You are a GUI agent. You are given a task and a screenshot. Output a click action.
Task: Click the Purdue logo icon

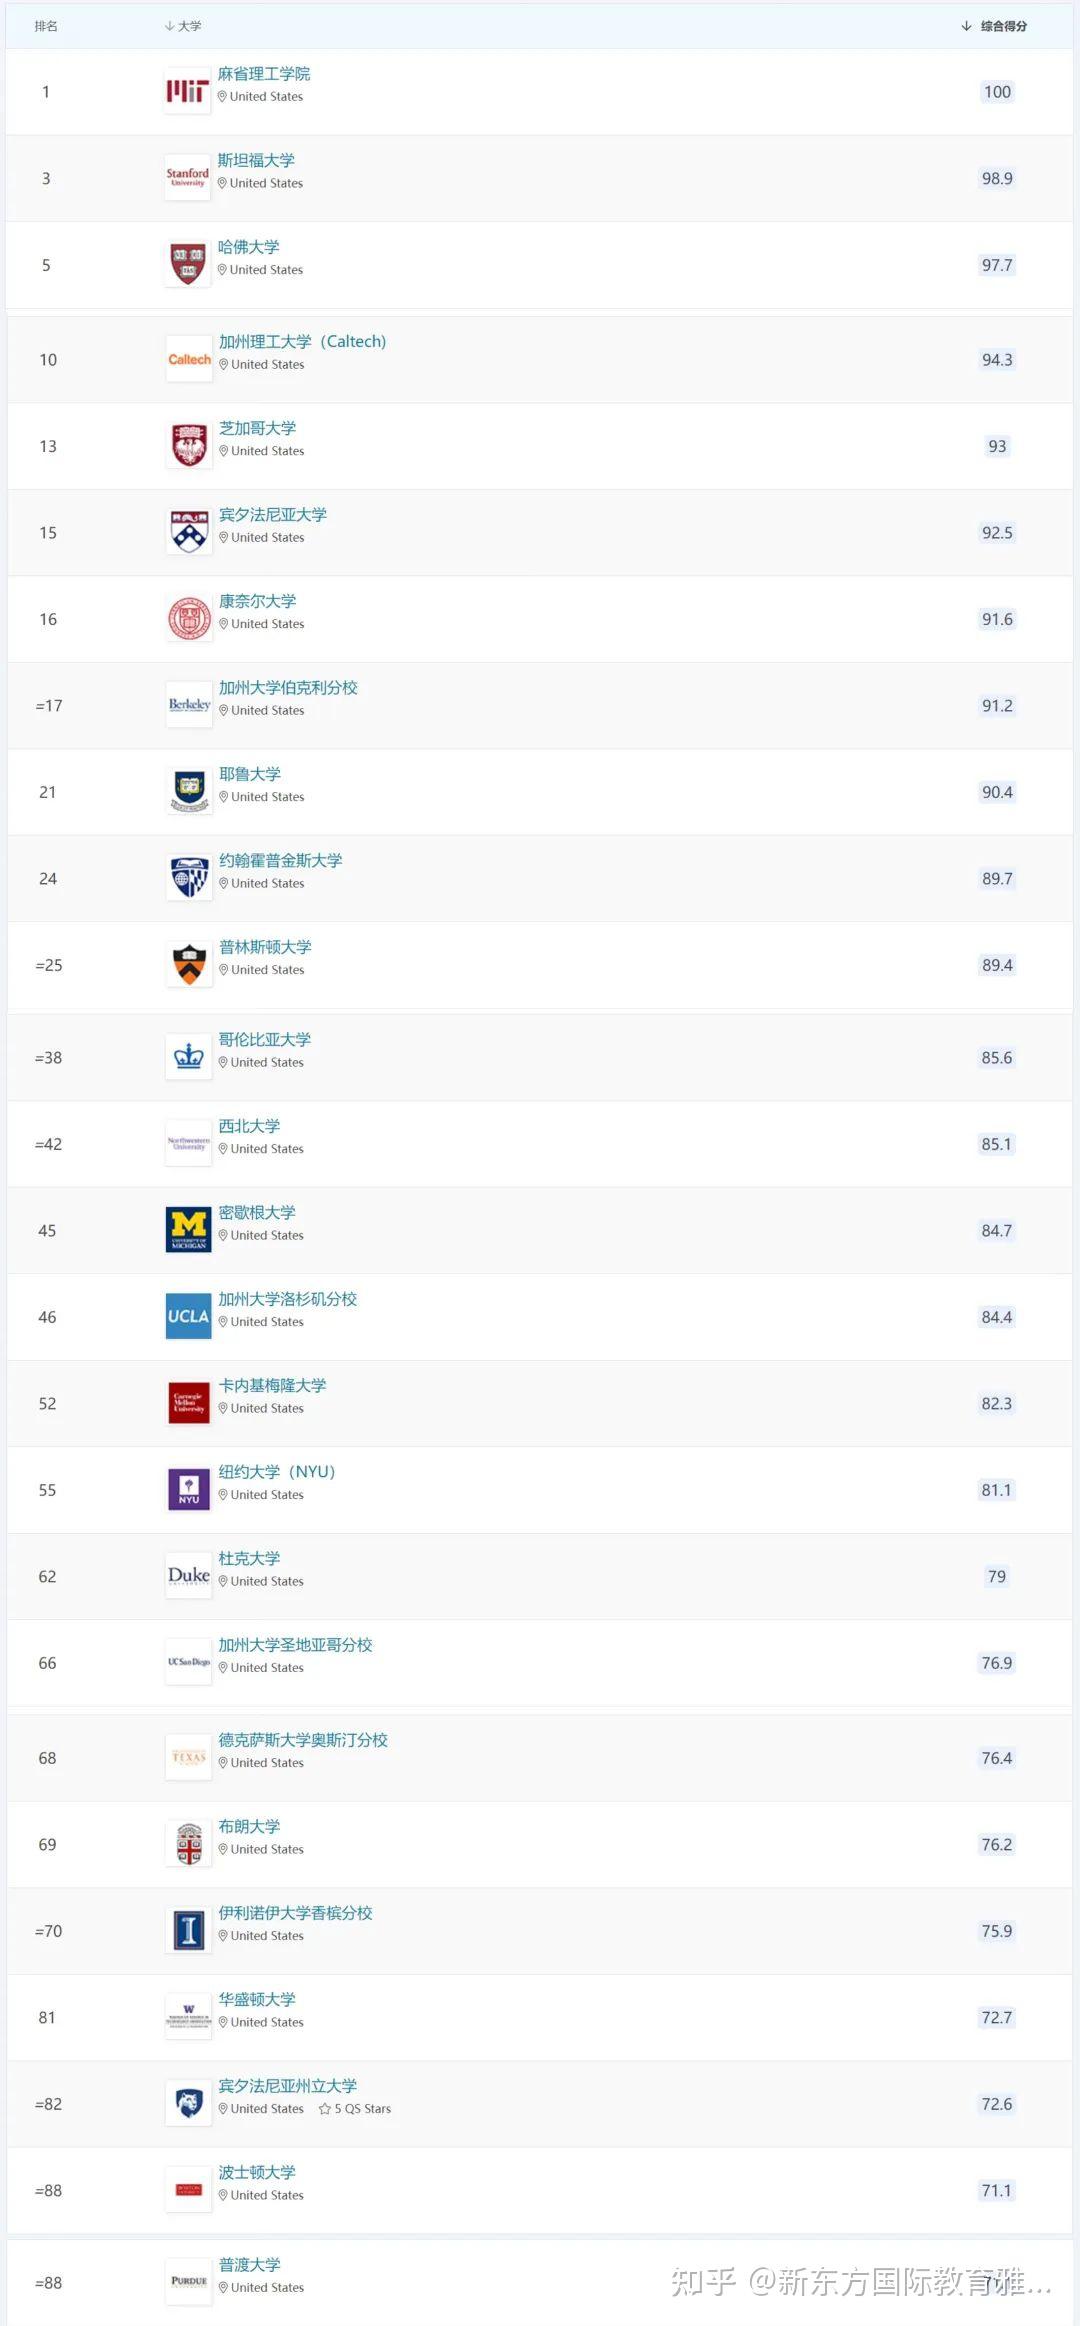pyautogui.click(x=188, y=2283)
